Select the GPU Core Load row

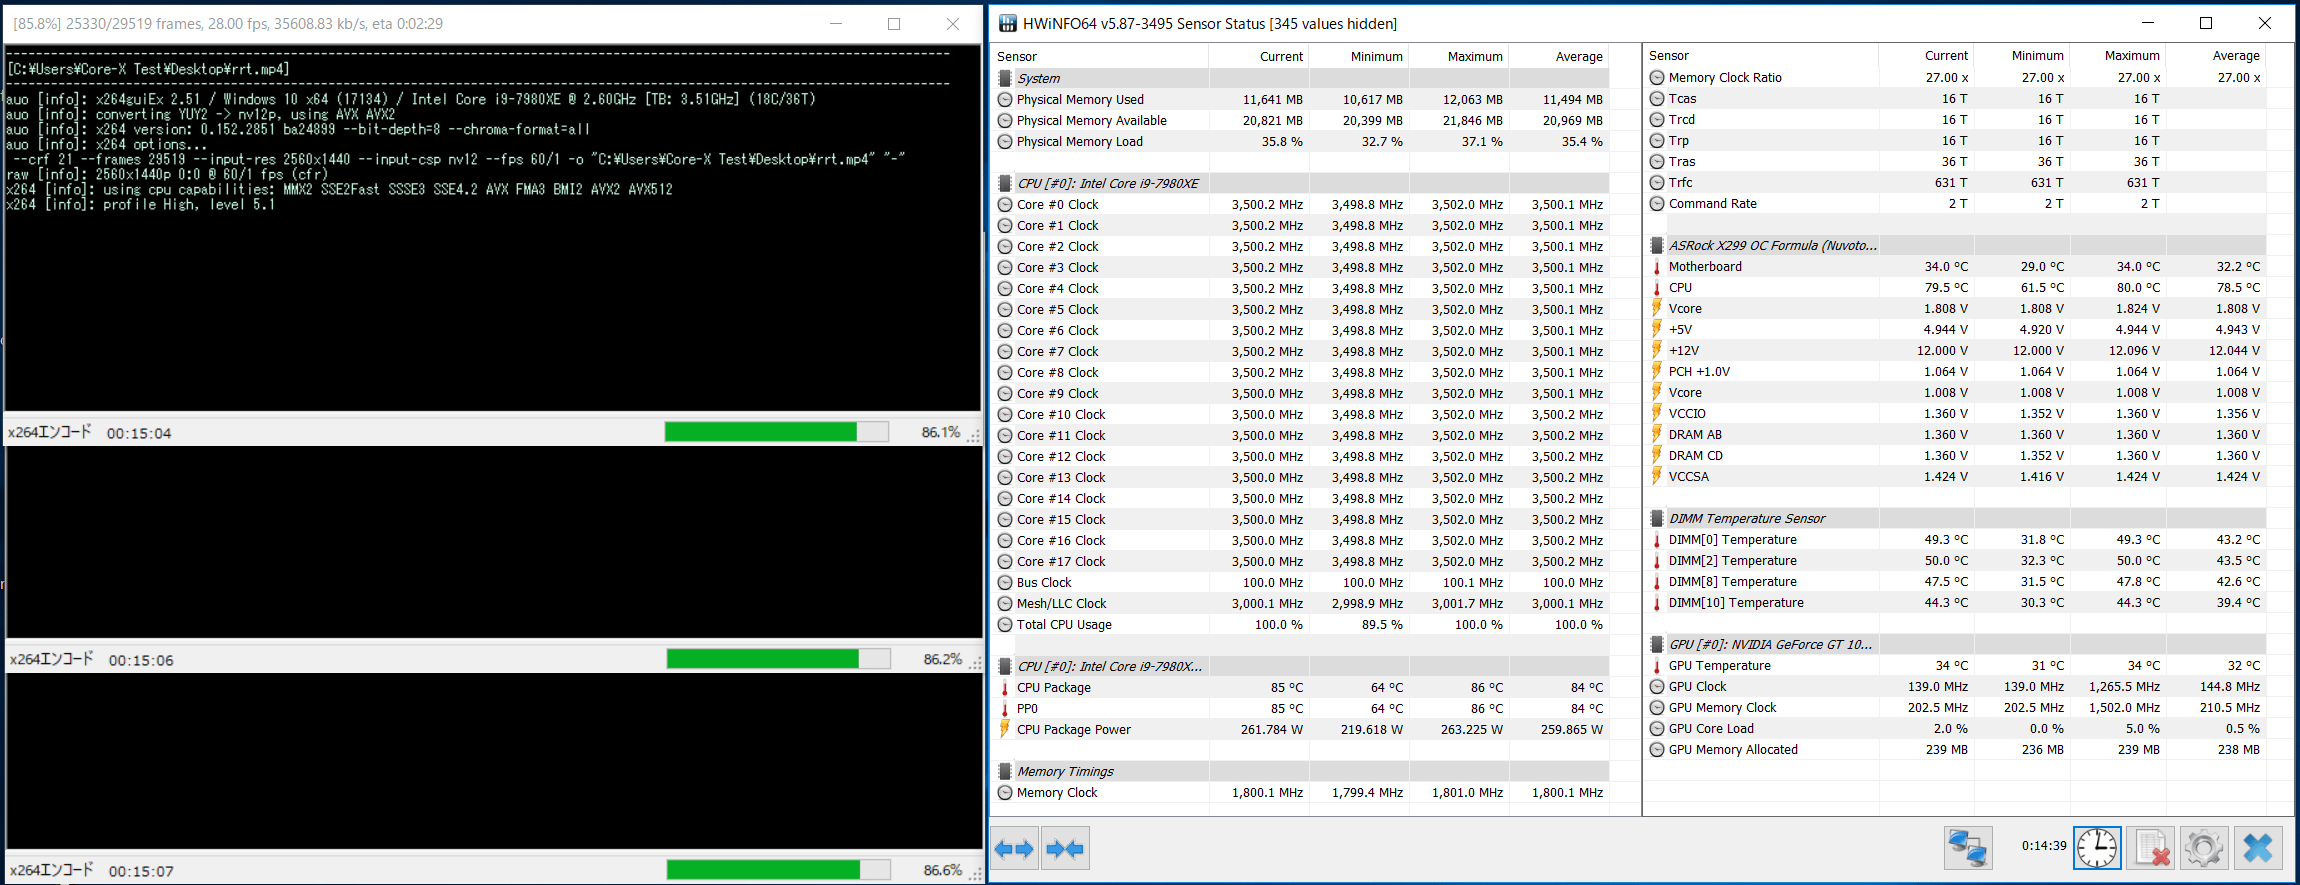coord(1955,728)
